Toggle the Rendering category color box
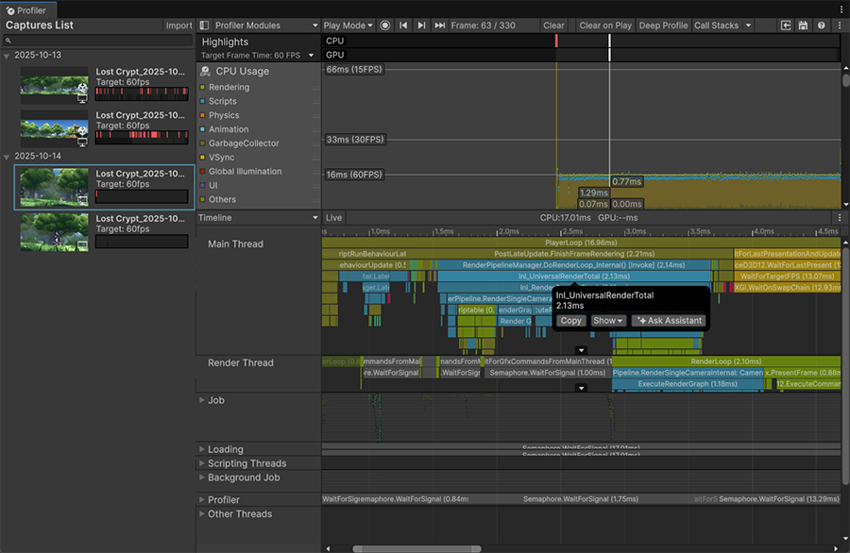The height and width of the screenshot is (553, 850). click(203, 87)
